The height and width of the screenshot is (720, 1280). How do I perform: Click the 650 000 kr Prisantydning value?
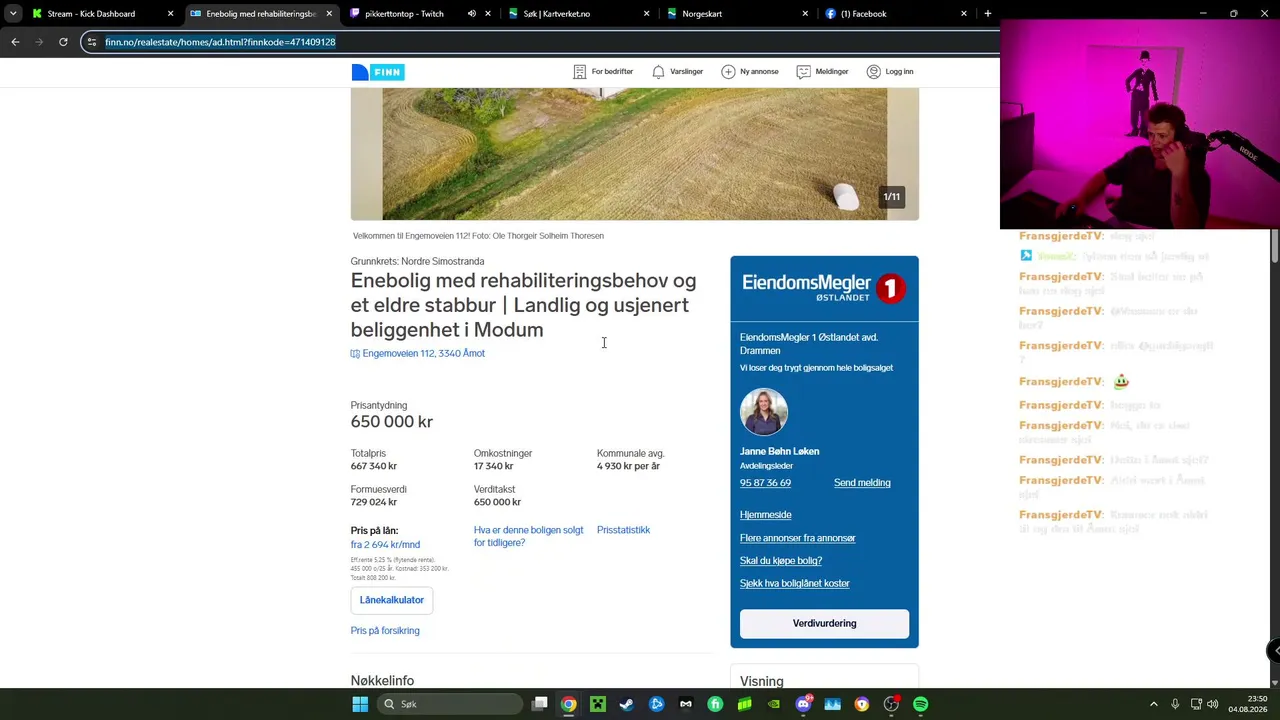[392, 422]
